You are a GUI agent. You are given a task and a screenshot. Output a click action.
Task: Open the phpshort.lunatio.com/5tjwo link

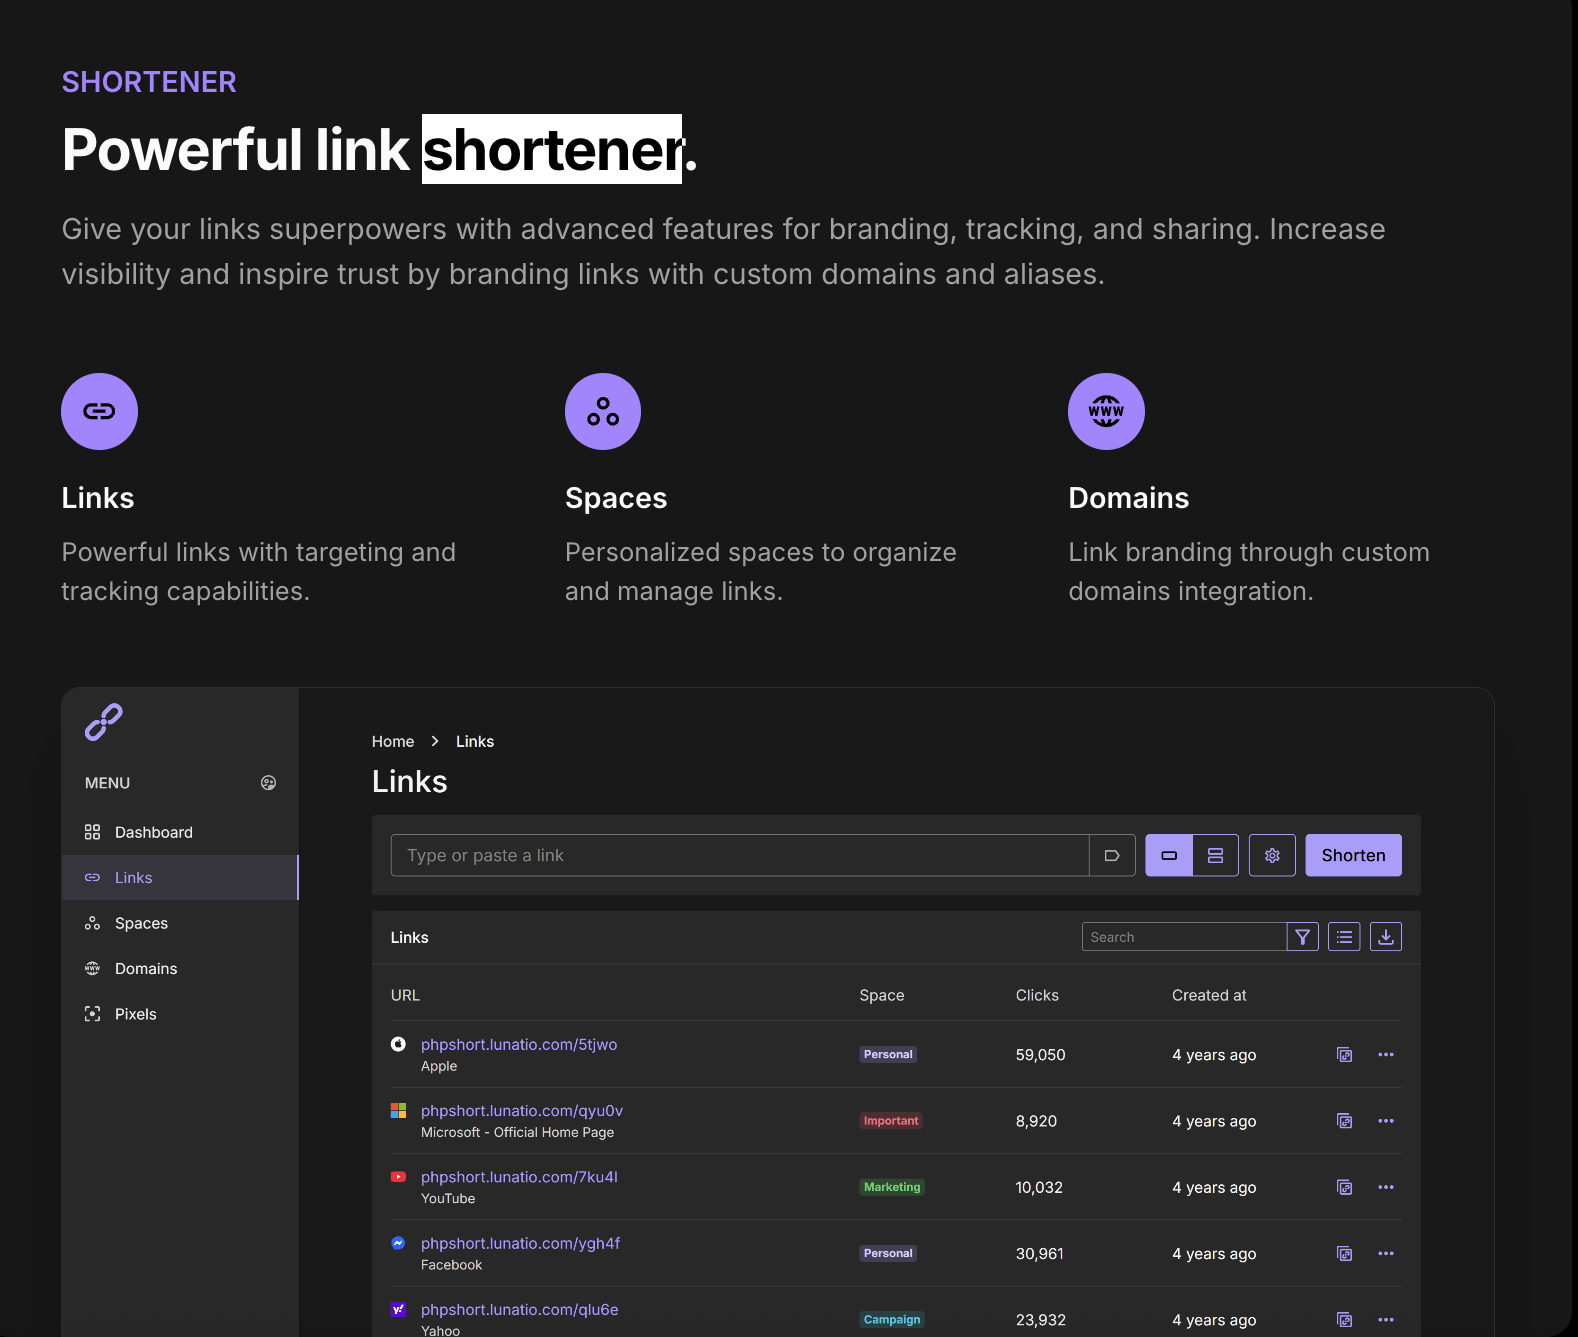519,1044
